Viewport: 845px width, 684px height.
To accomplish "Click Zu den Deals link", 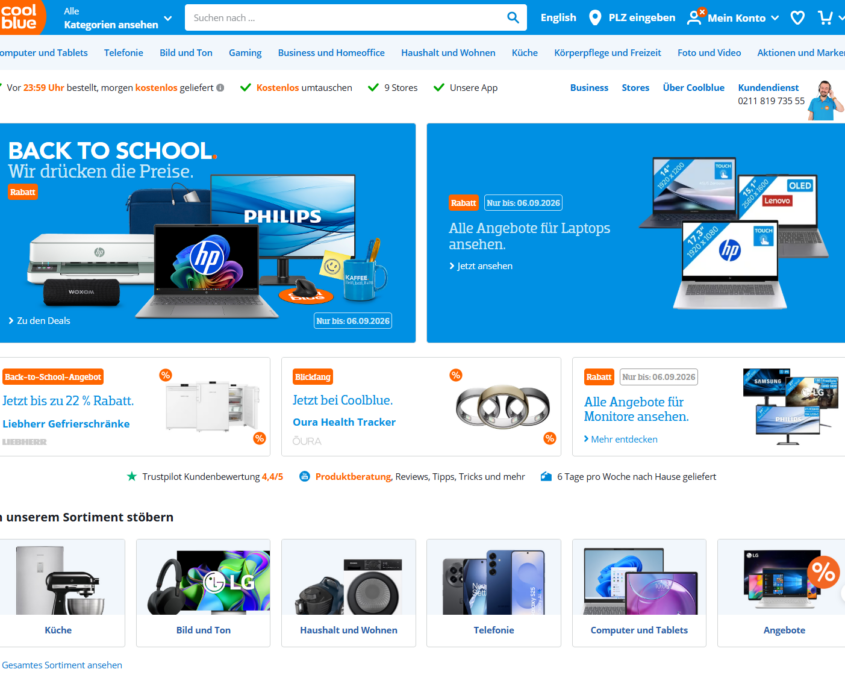I will pyautogui.click(x=39, y=321).
